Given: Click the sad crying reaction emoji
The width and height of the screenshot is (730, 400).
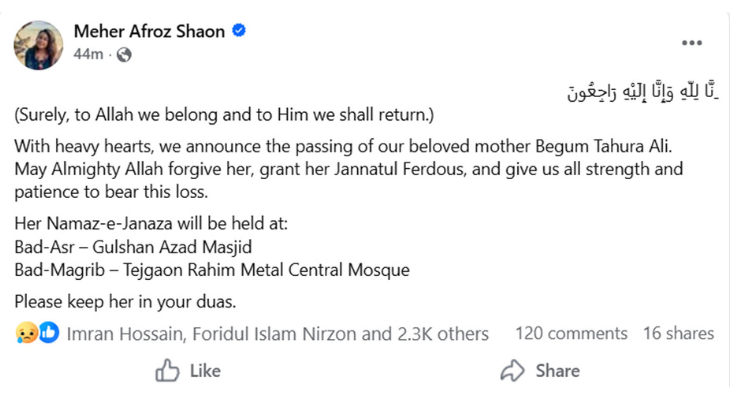Looking at the screenshot, I should 27,334.
